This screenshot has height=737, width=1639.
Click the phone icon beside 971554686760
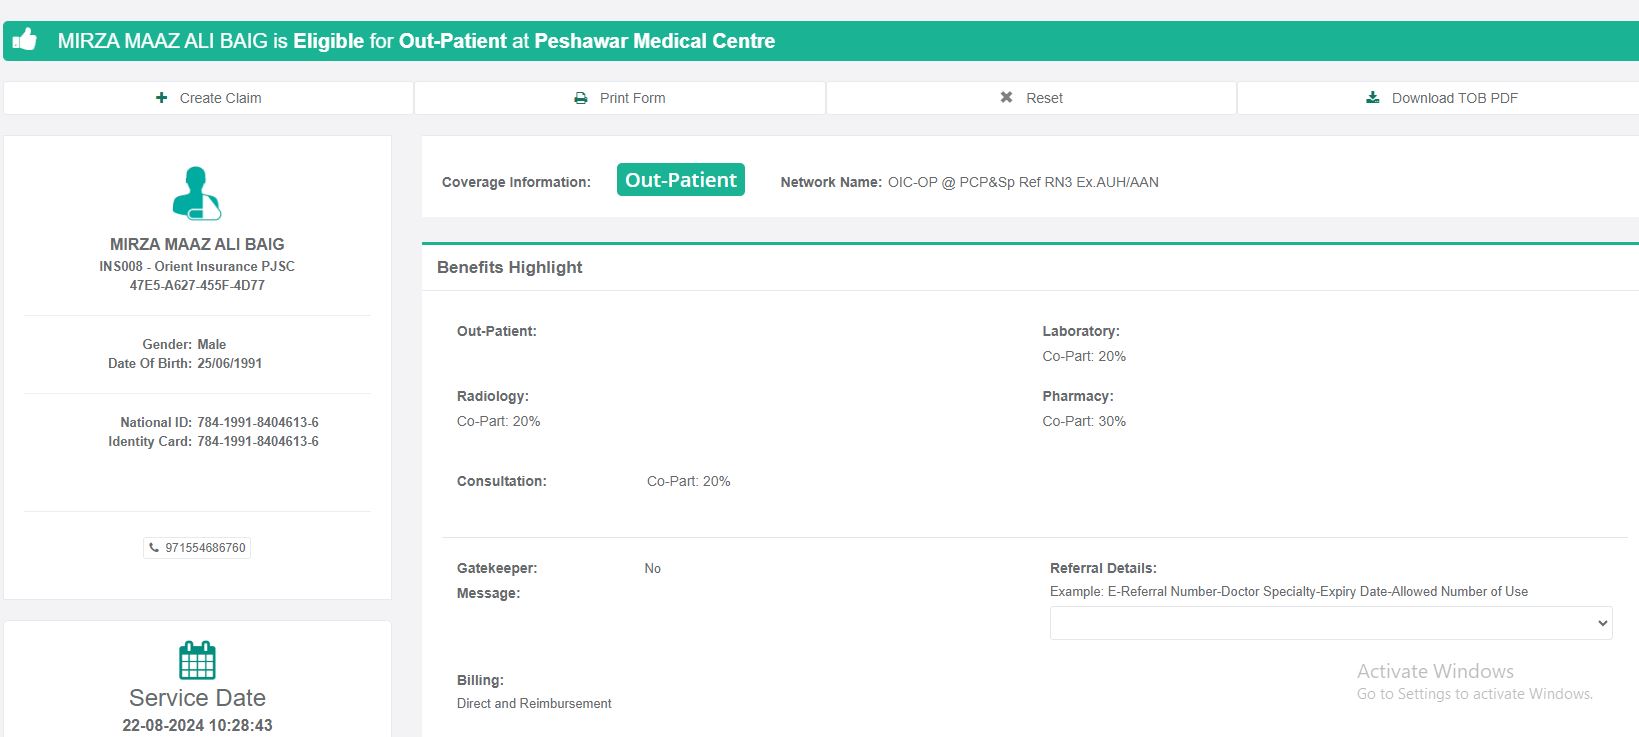(x=154, y=548)
